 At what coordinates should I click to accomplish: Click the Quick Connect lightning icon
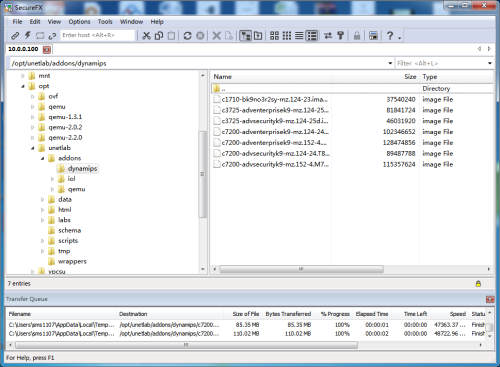click(x=28, y=35)
